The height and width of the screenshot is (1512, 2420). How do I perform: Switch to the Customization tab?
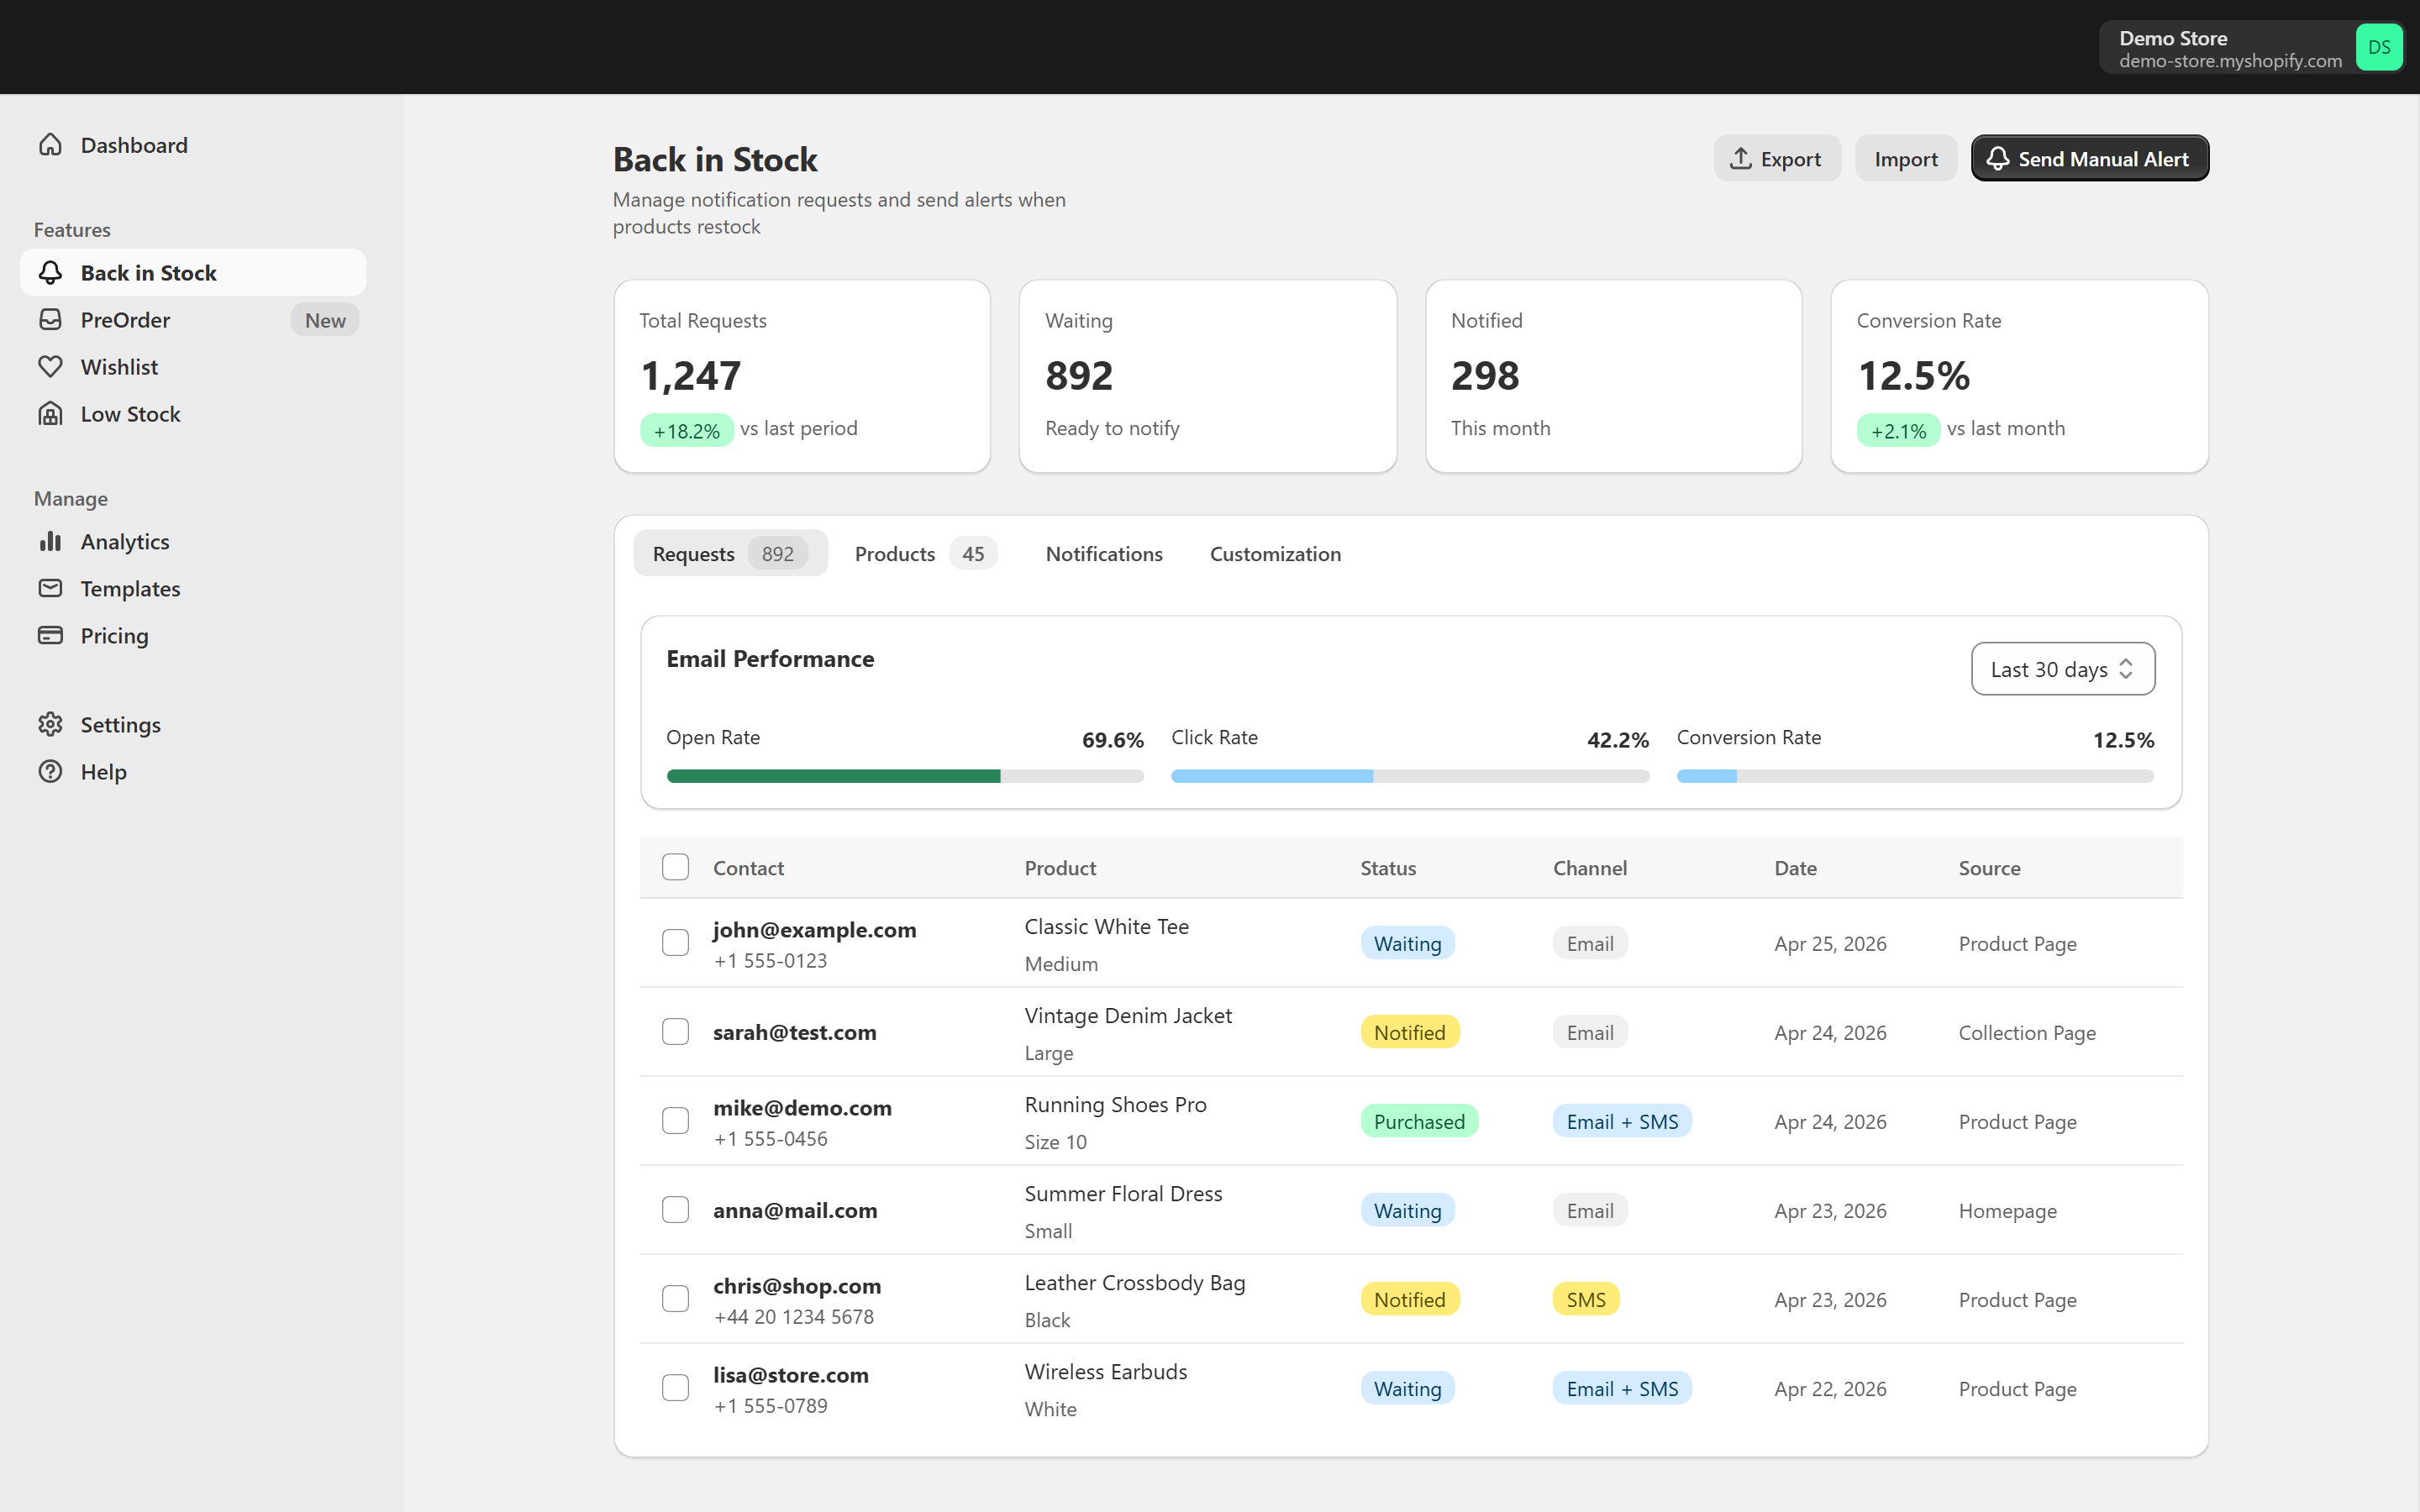tap(1275, 554)
